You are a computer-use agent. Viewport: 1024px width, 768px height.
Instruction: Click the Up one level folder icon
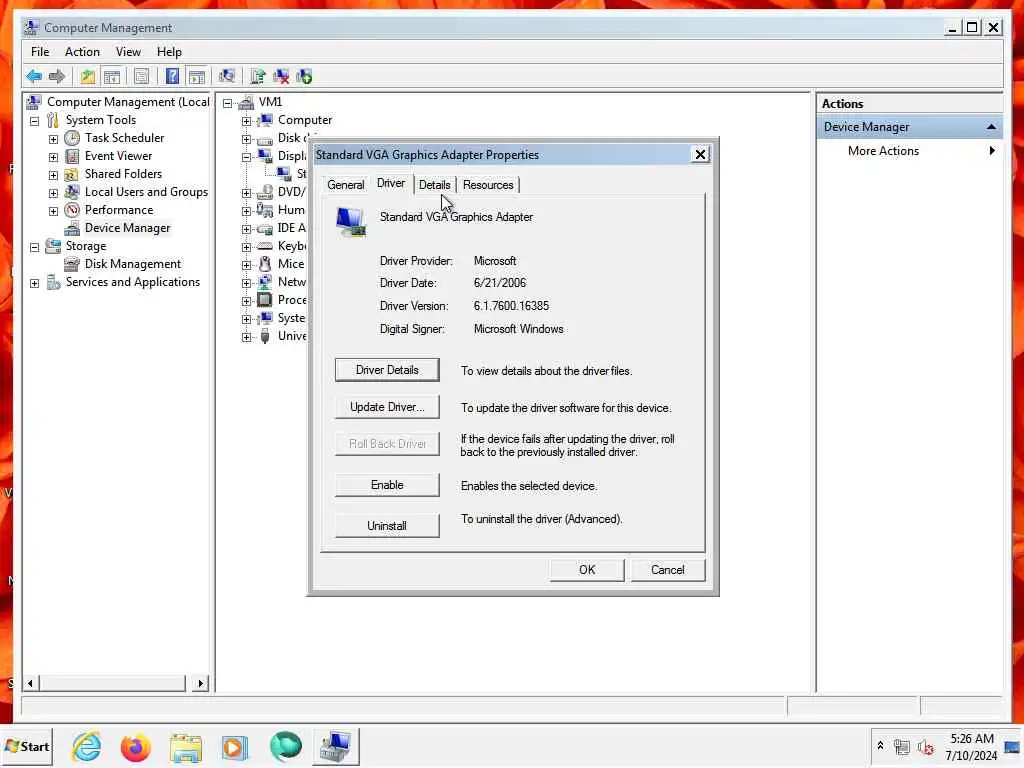[88, 76]
